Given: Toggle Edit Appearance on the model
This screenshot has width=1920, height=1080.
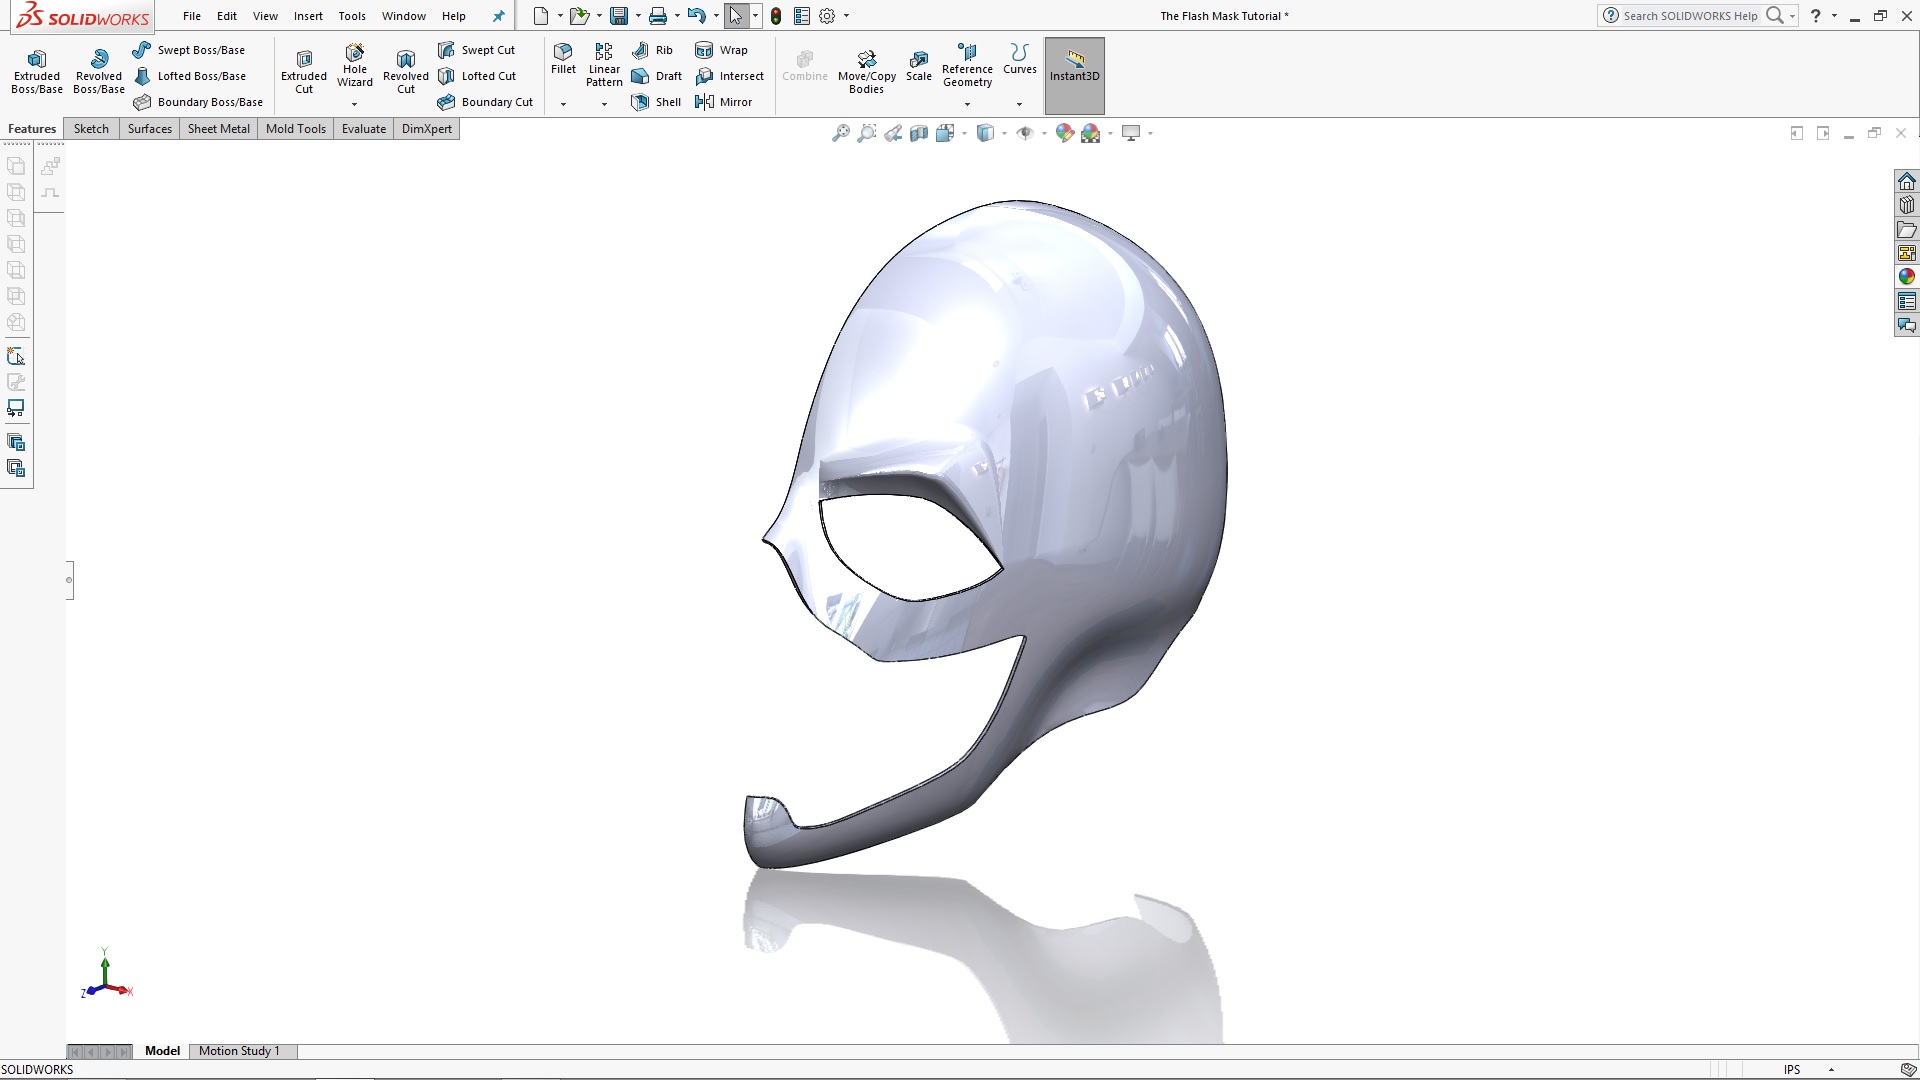Looking at the screenshot, I should pos(1063,132).
